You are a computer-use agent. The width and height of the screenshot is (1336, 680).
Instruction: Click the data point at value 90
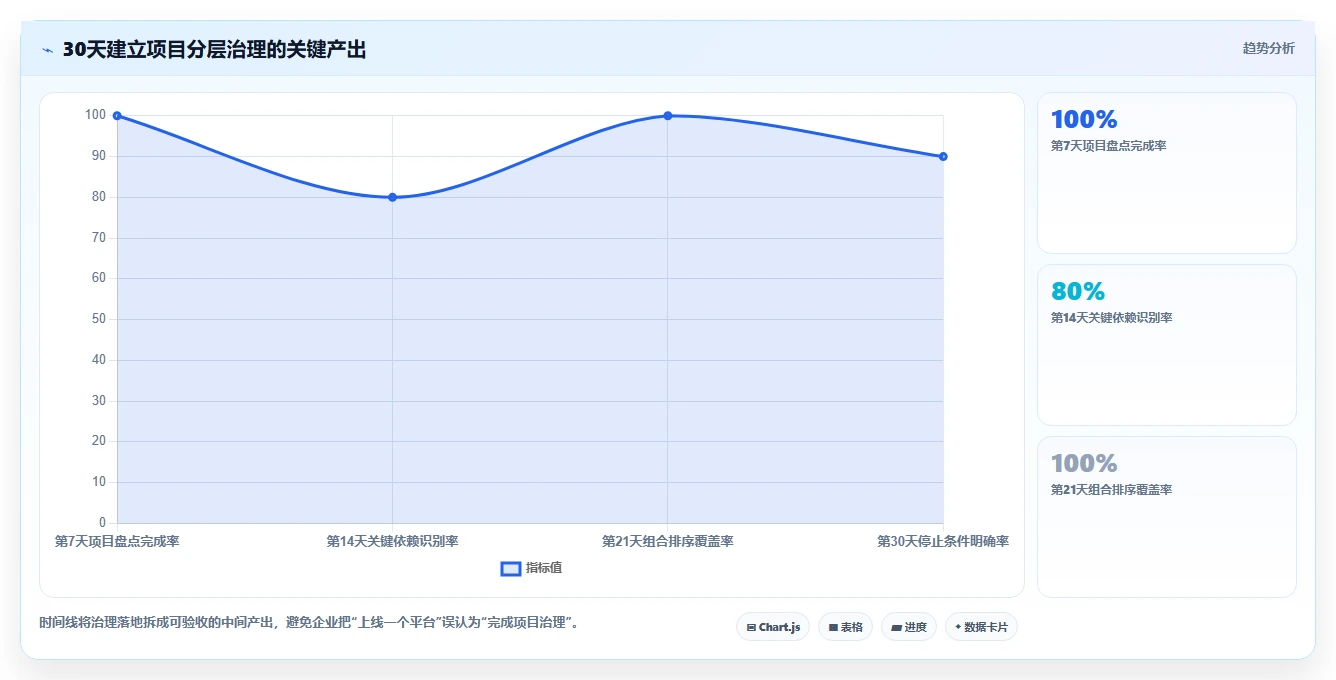pos(943,157)
